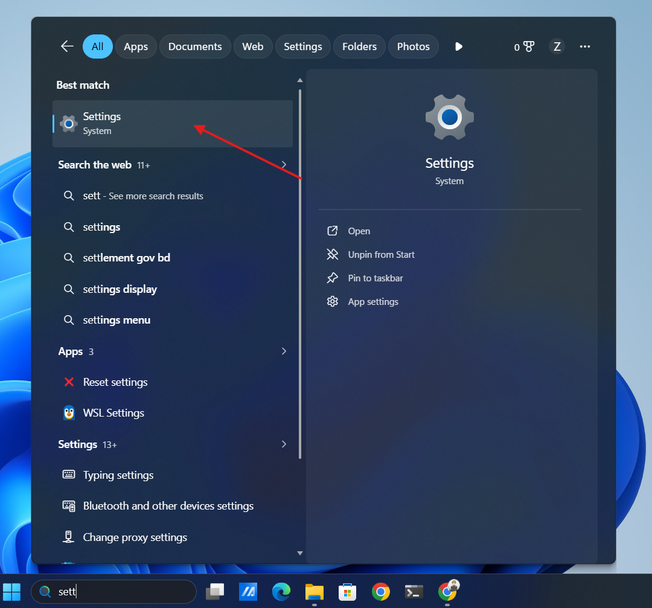This screenshot has height=608, width=652.
Task: Click the results list scroll down arrow
Action: (x=300, y=553)
